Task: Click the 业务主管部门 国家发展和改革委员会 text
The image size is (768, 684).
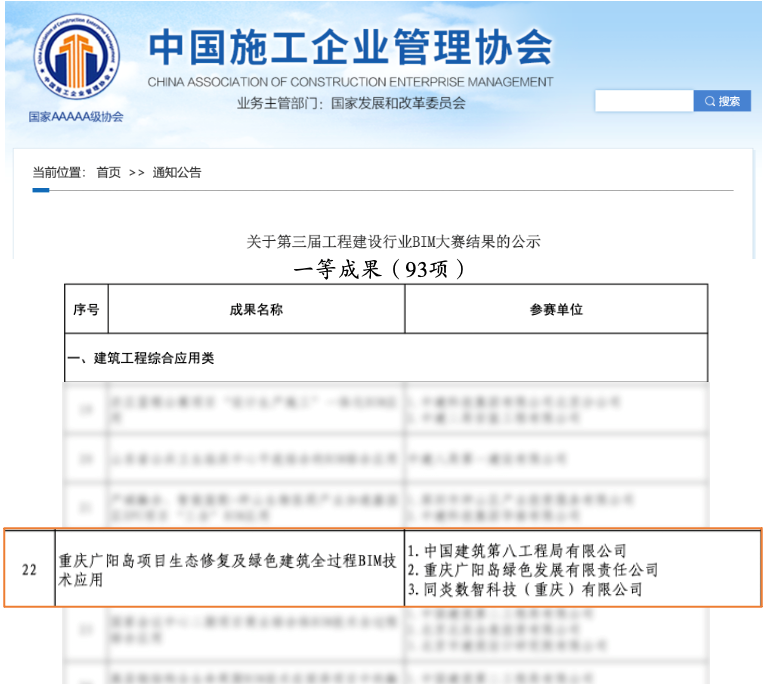Action: 351,103
